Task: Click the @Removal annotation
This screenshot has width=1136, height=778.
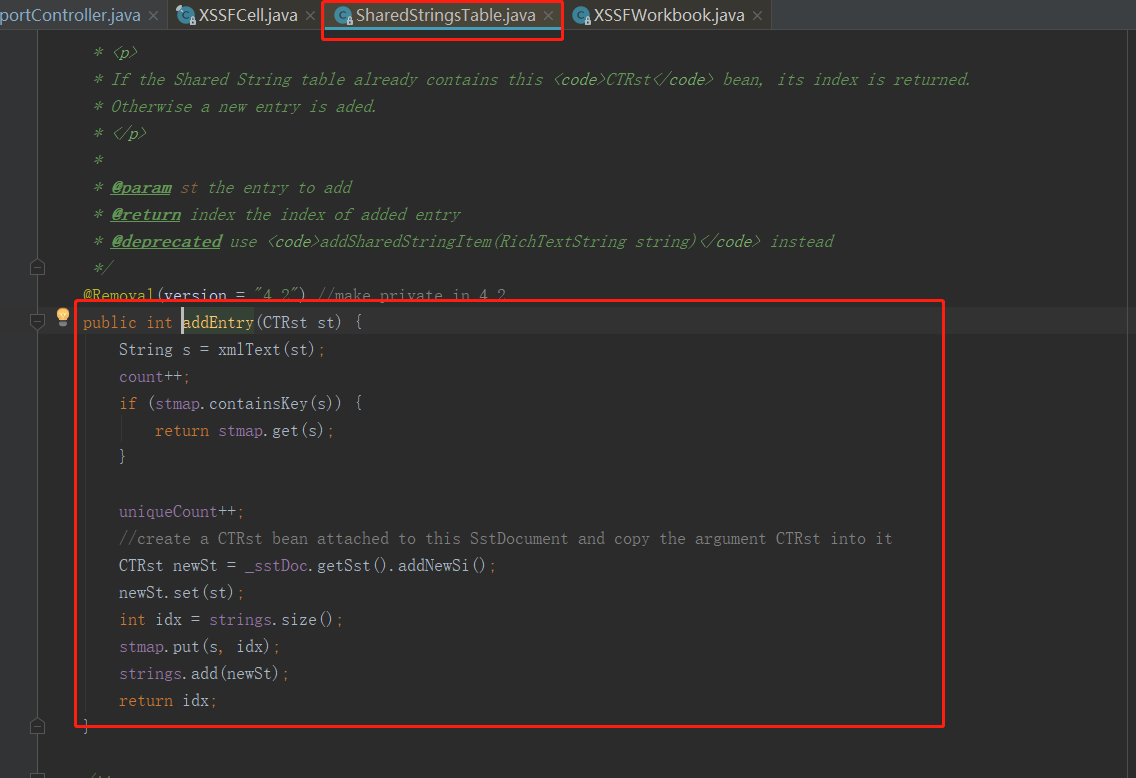Action: coord(118,295)
